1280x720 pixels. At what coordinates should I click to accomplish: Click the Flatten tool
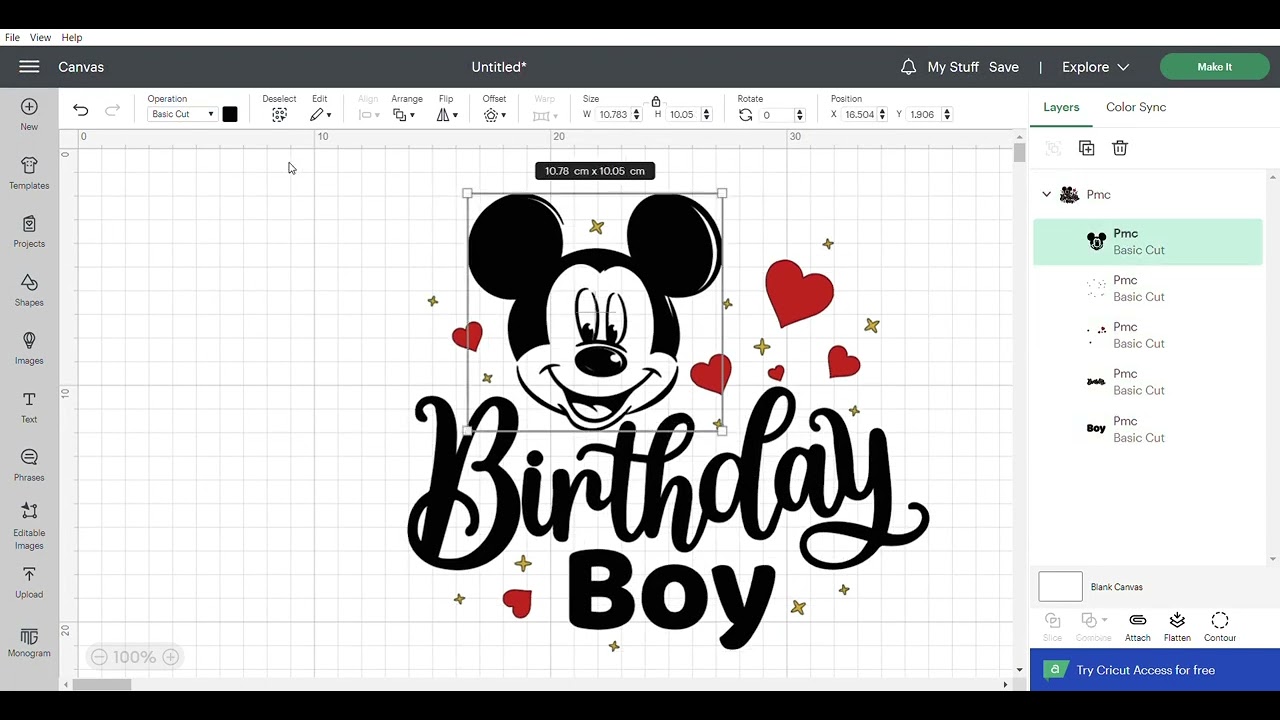click(x=1177, y=627)
